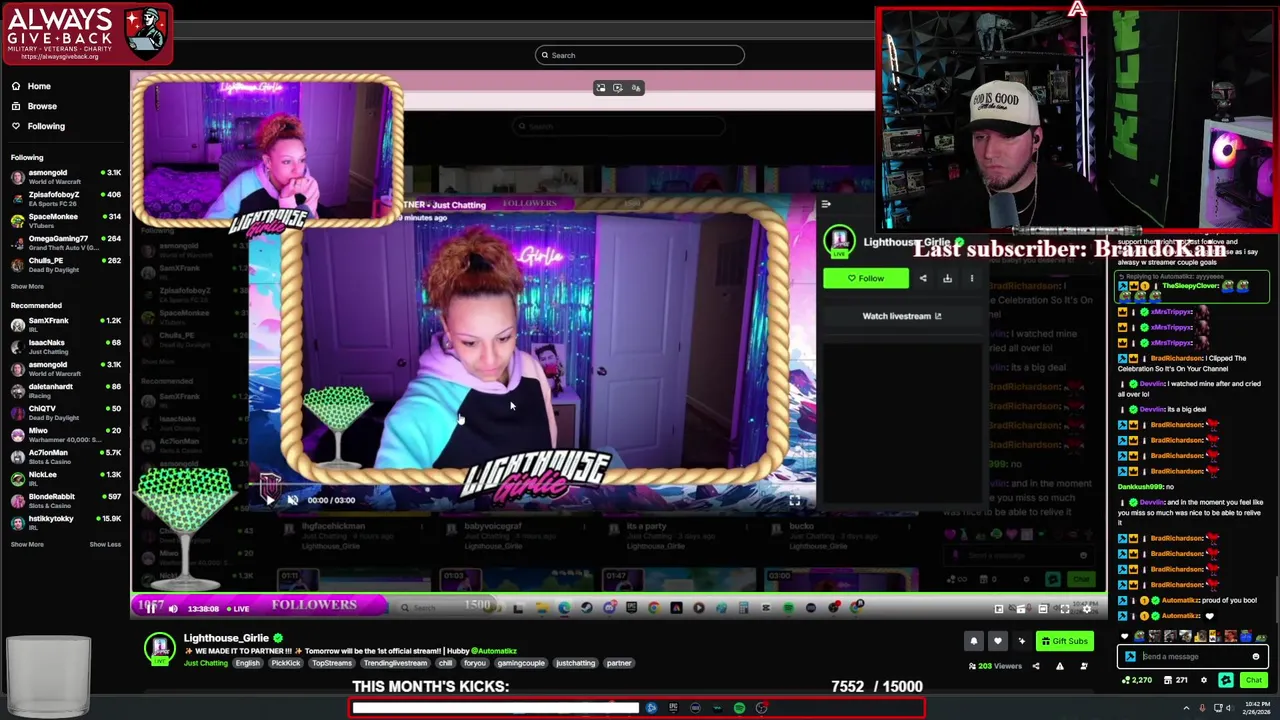
Task: Open SpaceMonkee VTubers channel
Action: tap(65, 221)
